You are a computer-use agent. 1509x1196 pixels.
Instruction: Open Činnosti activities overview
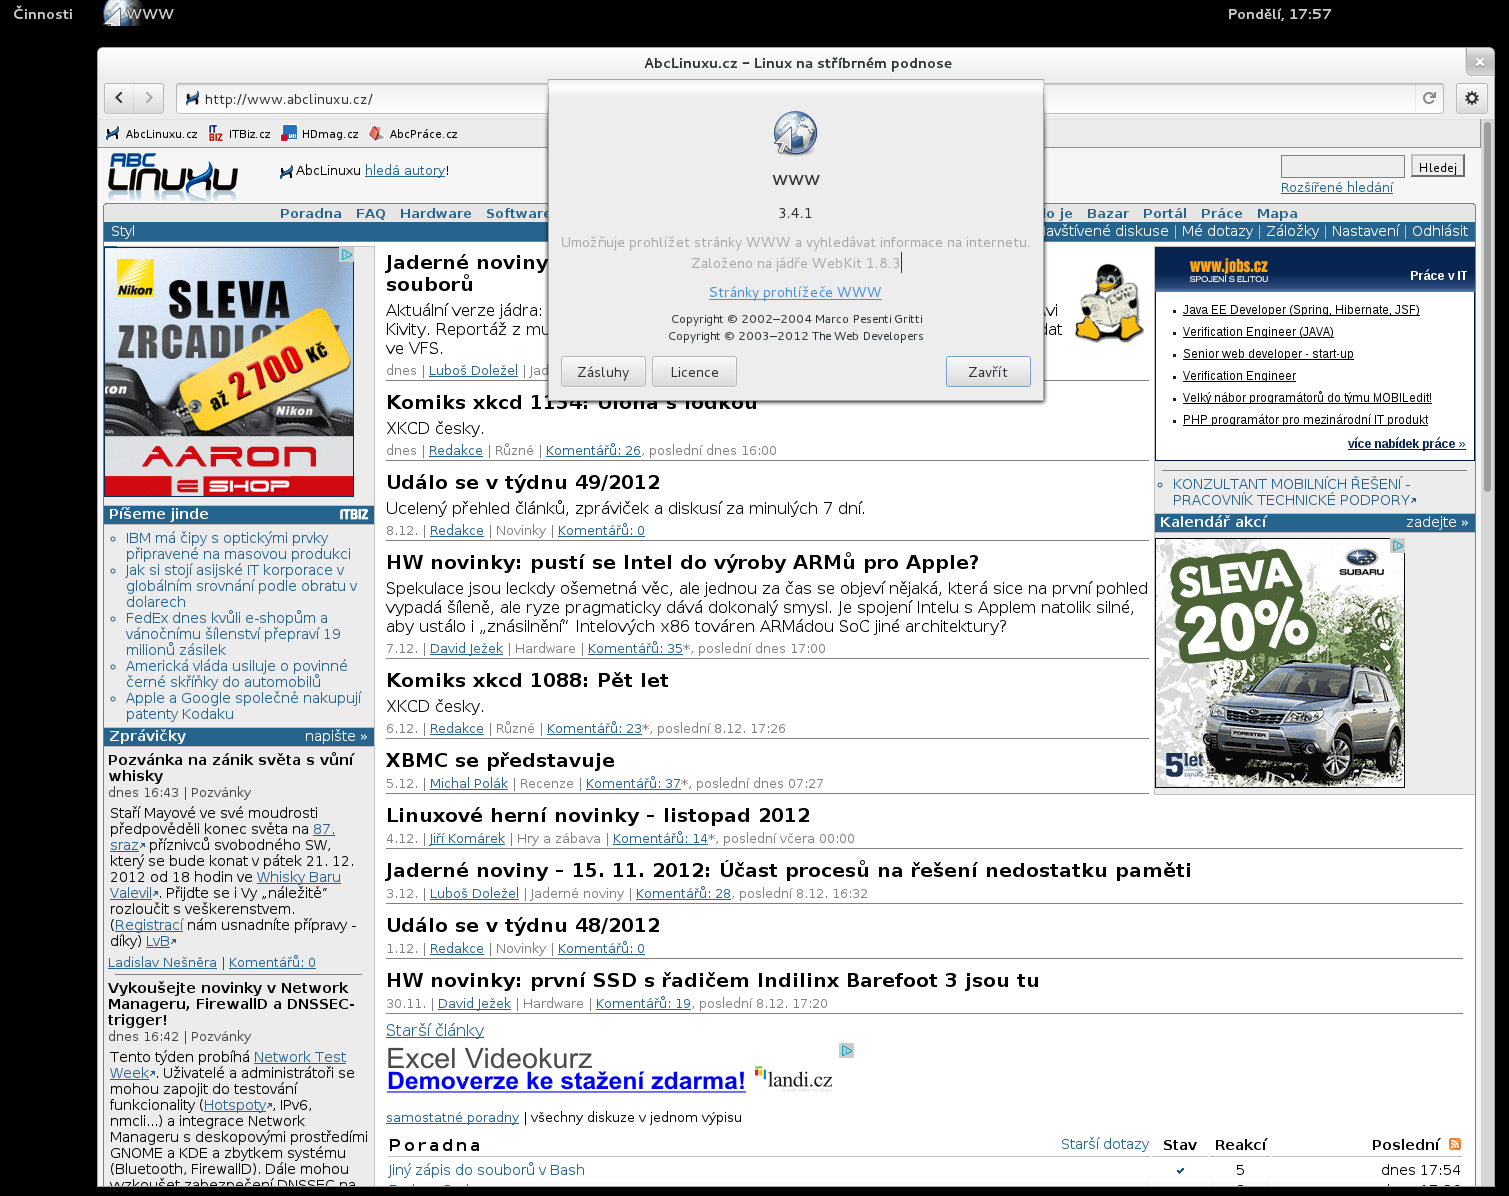43,14
